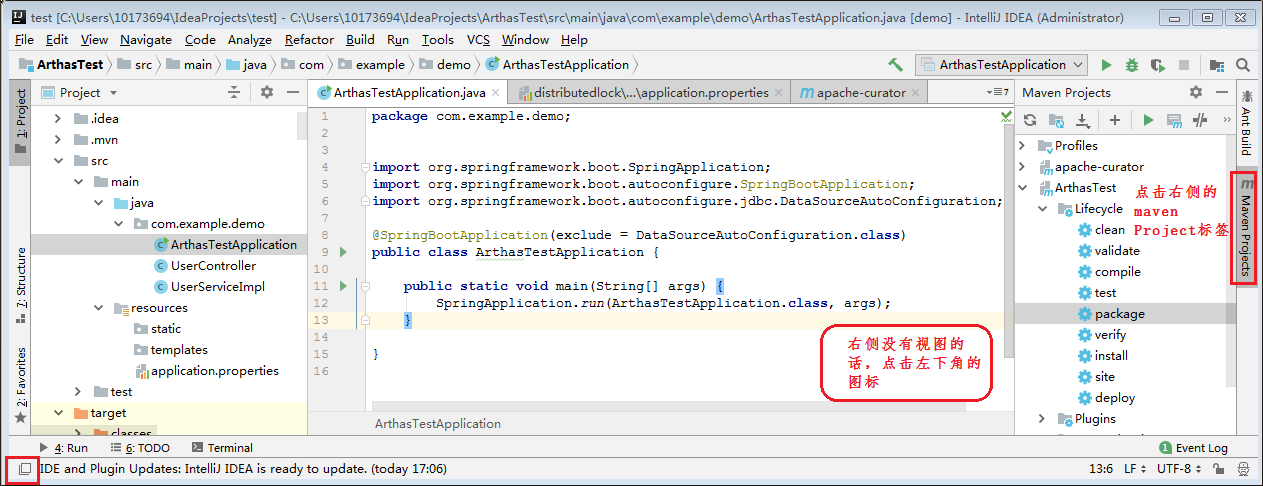Screen dimensions: 1263x486
Task: Add a Maven project with plus icon
Action: 1115,120
